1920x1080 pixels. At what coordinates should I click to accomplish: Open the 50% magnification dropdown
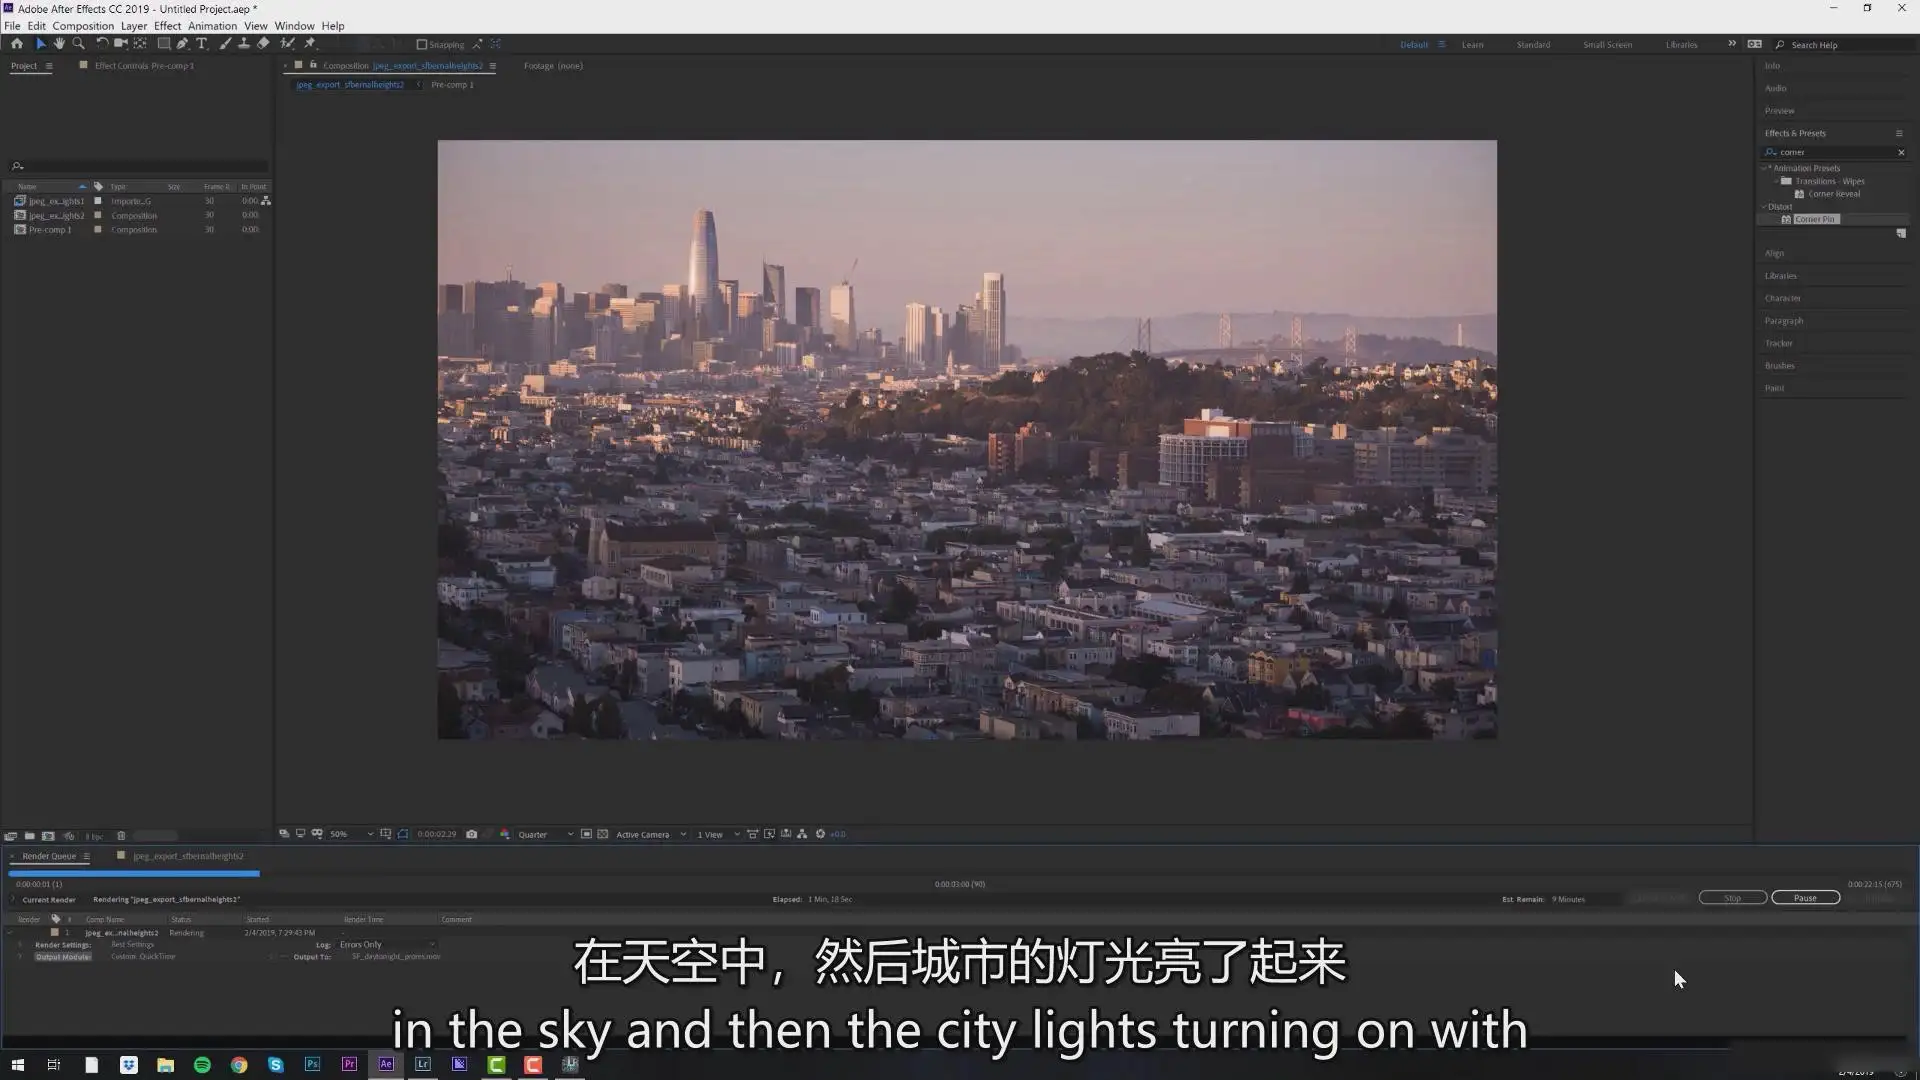coord(352,834)
